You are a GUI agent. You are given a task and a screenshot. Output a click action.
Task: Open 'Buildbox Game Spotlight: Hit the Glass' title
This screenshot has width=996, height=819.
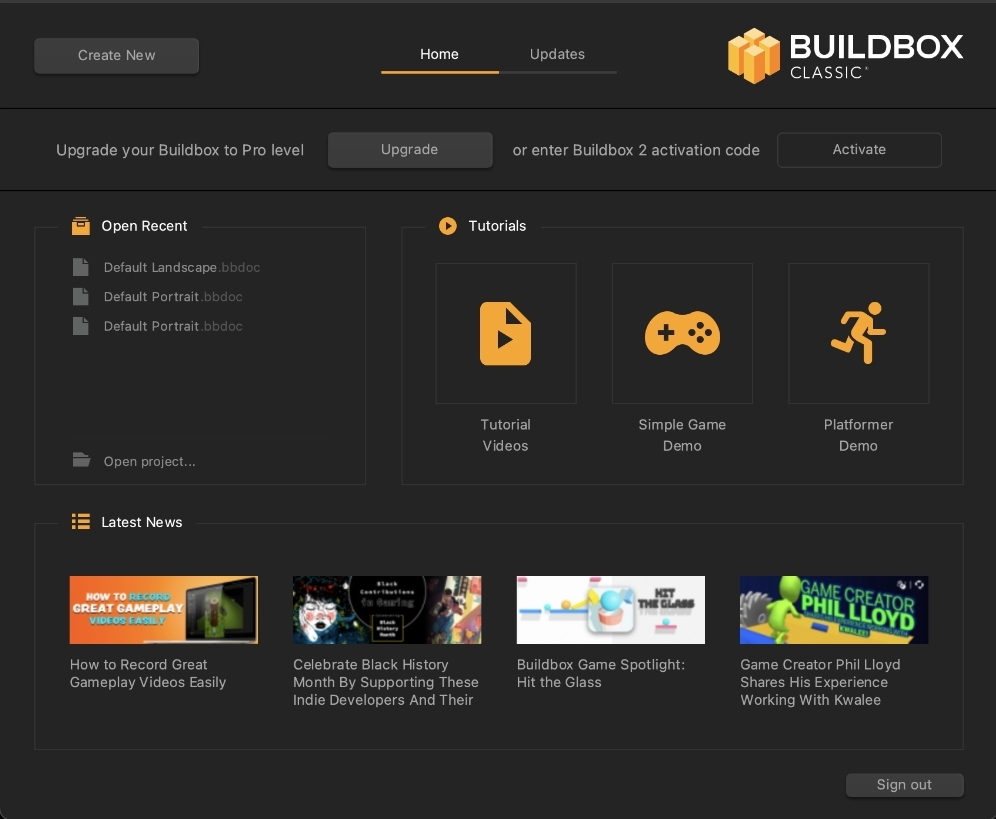tap(601, 673)
